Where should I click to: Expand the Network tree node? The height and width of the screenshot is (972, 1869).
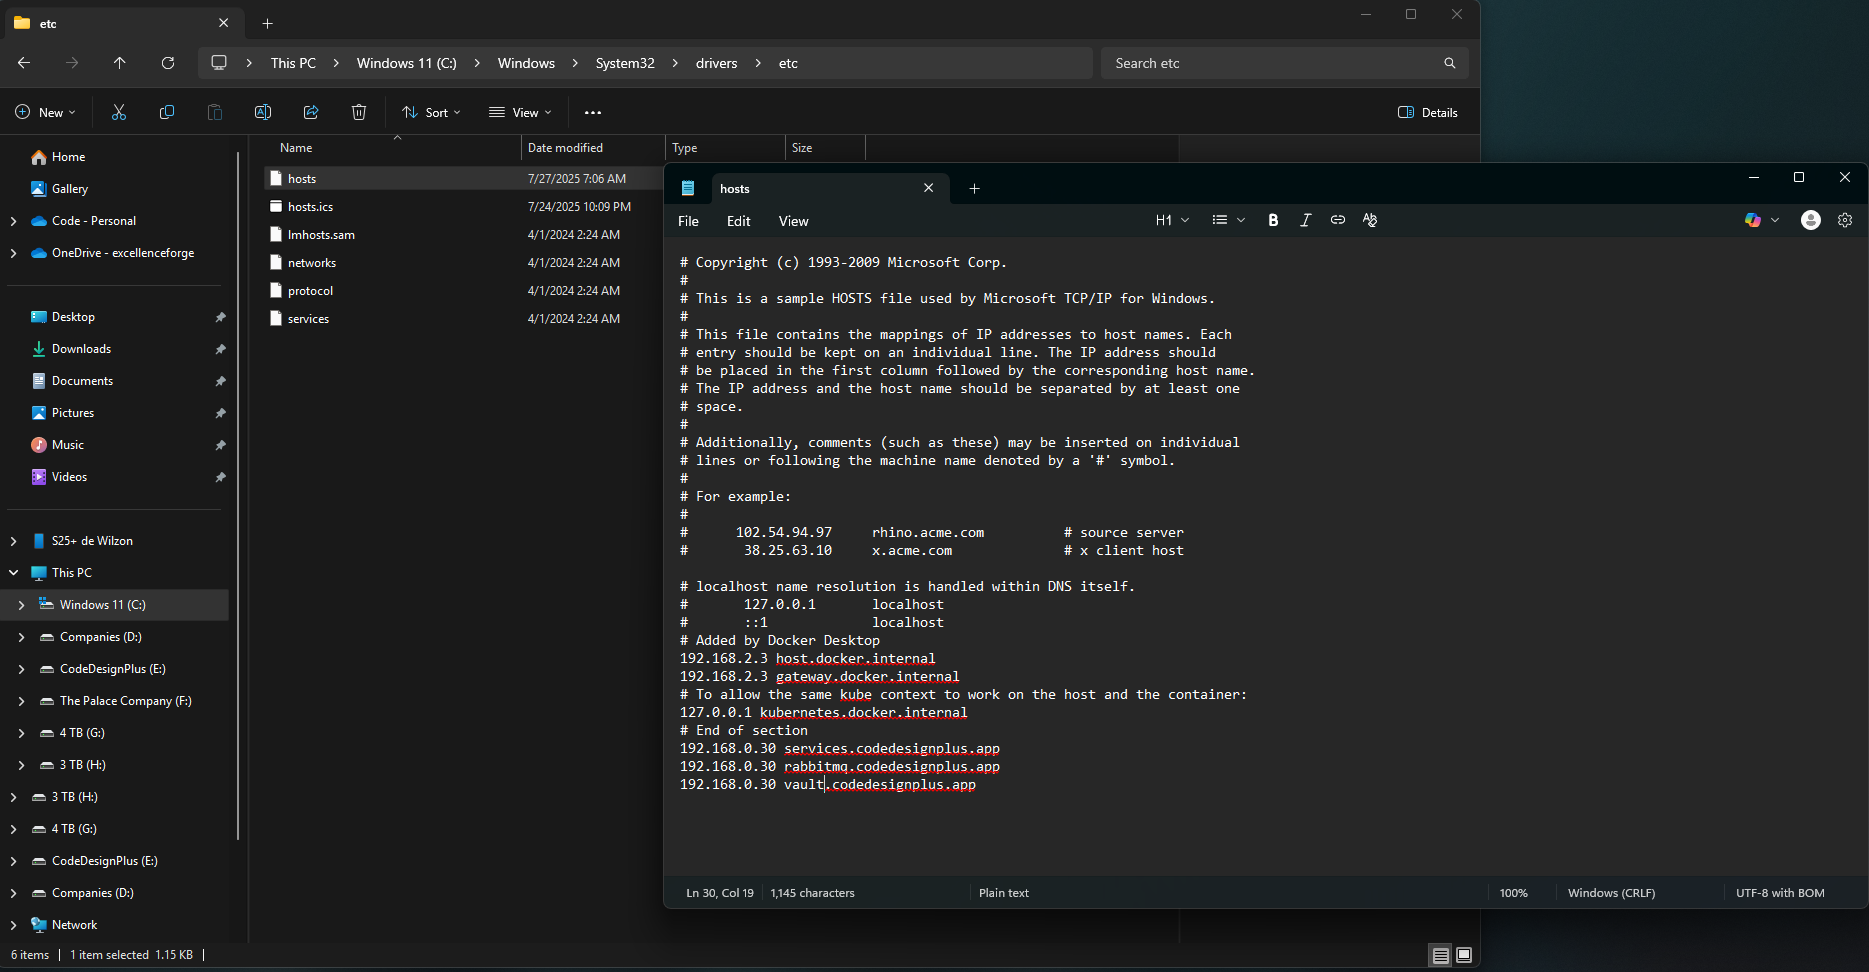pyautogui.click(x=13, y=925)
